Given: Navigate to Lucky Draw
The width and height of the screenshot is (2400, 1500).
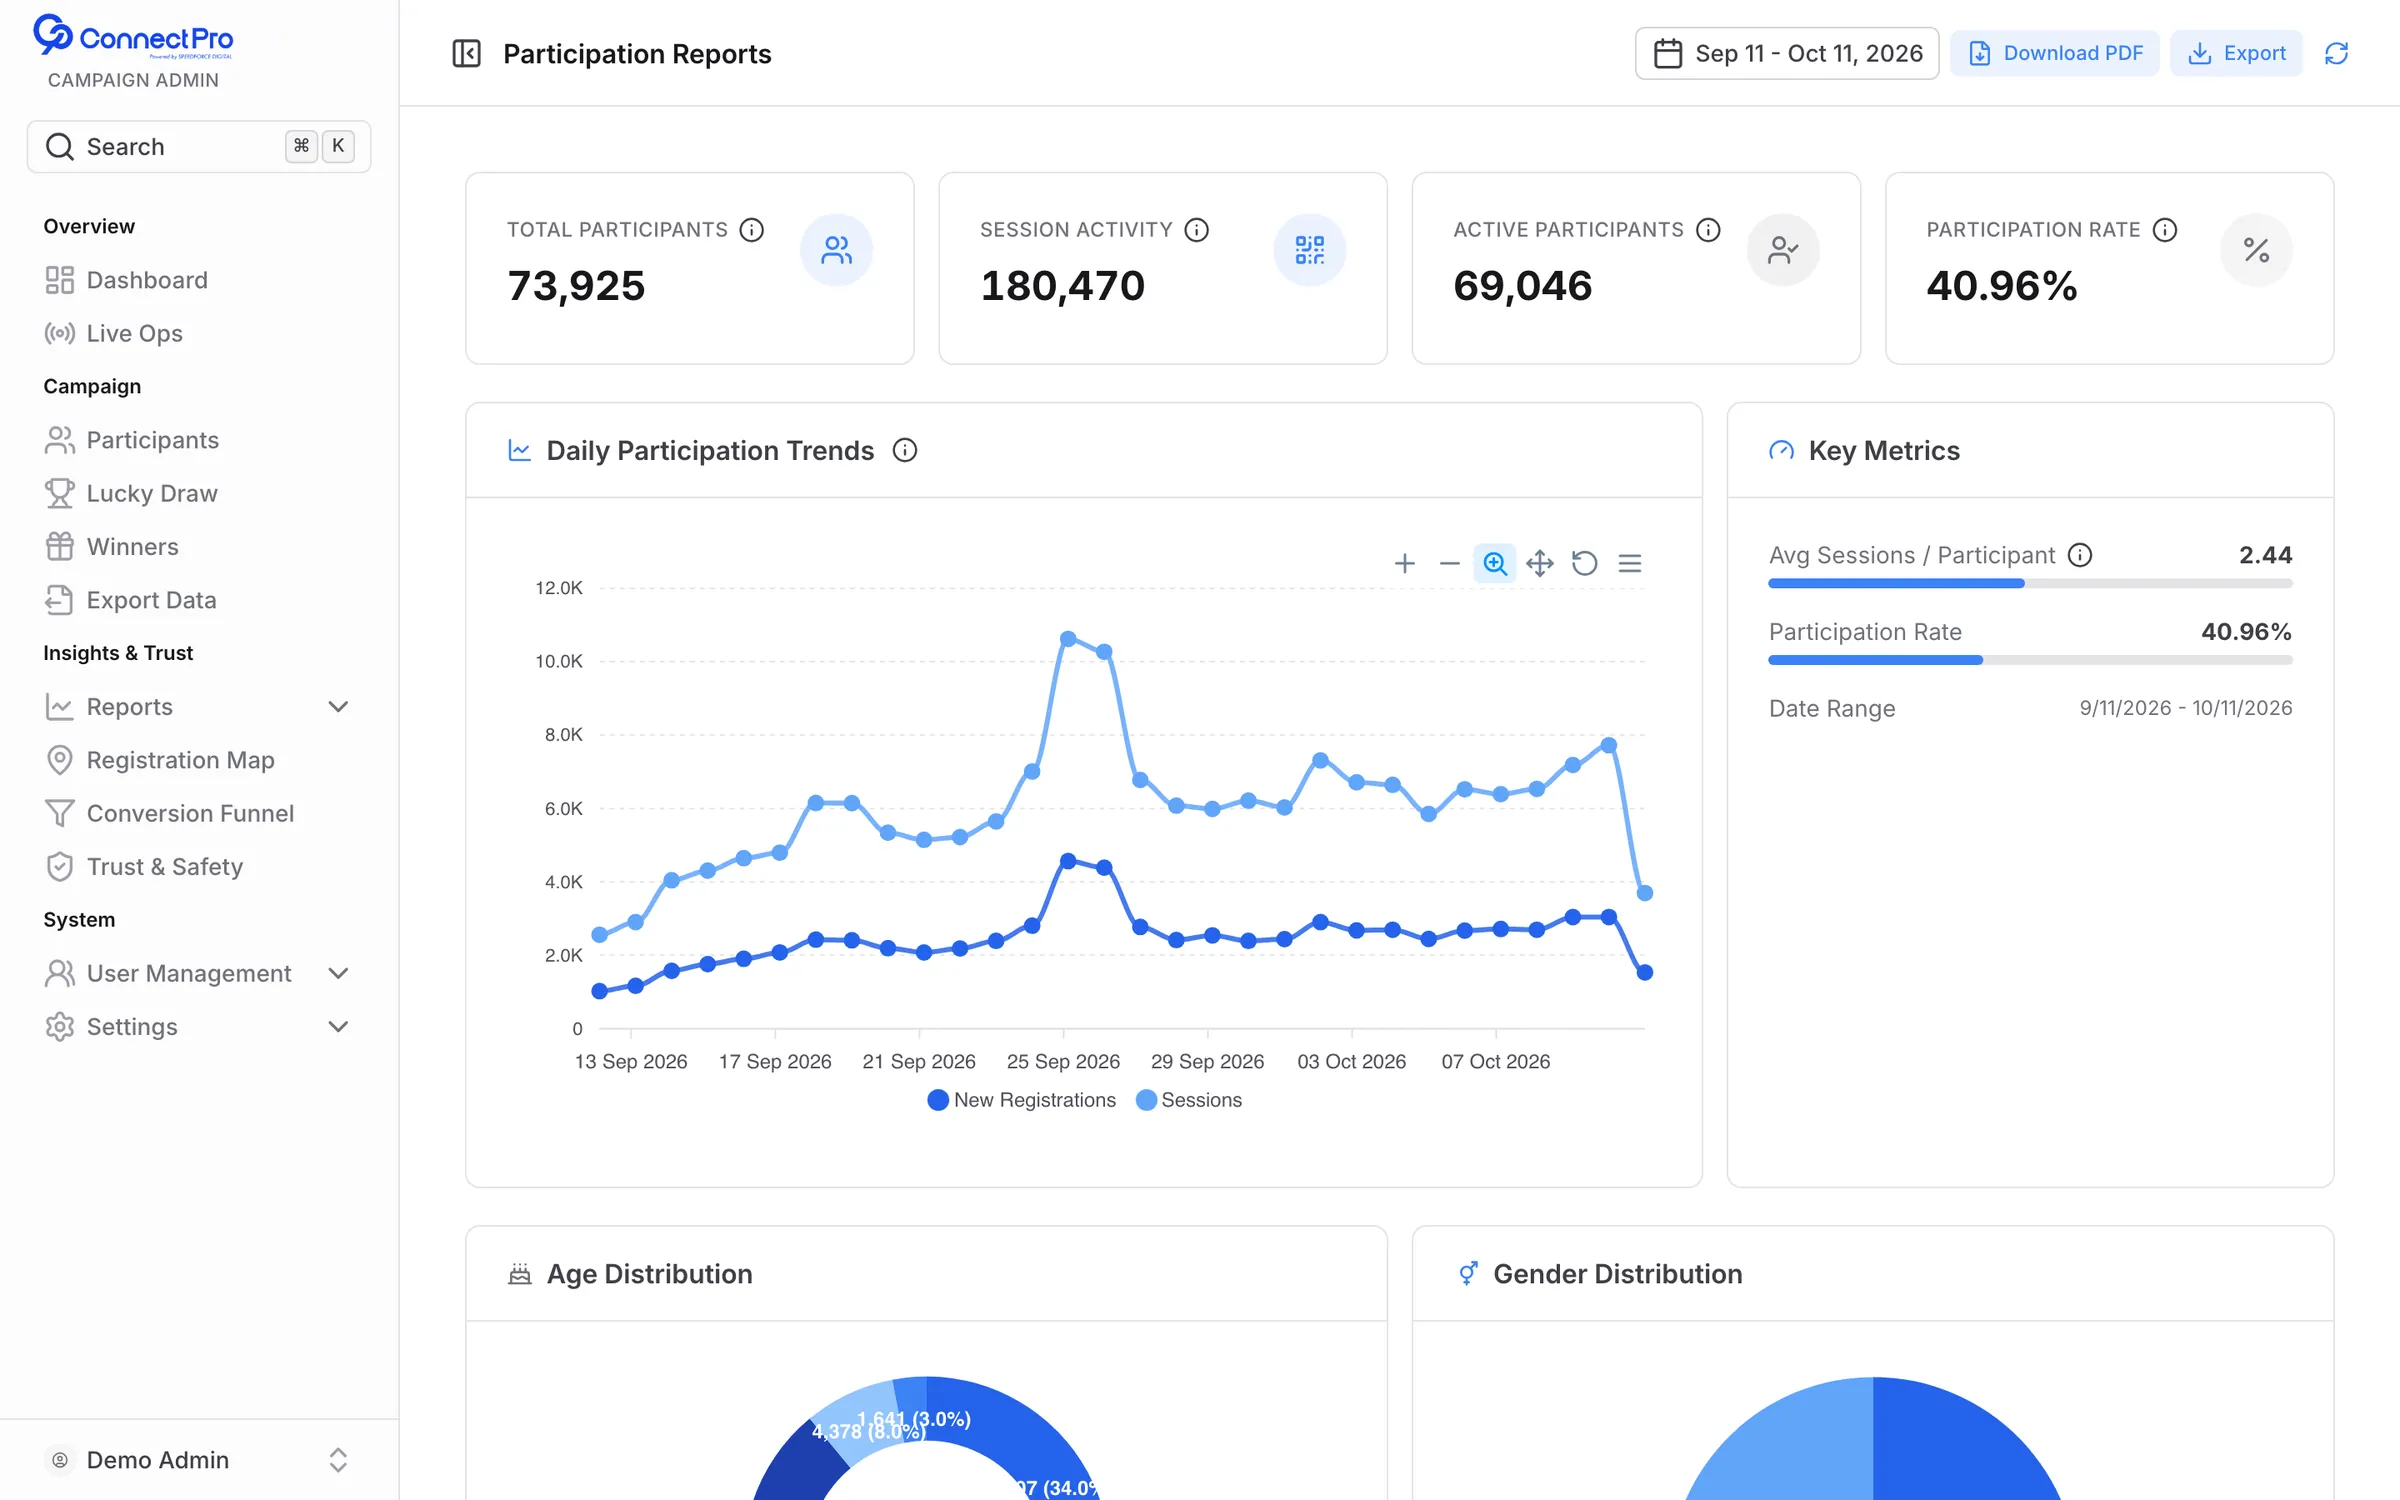Looking at the screenshot, I should (x=199, y=493).
